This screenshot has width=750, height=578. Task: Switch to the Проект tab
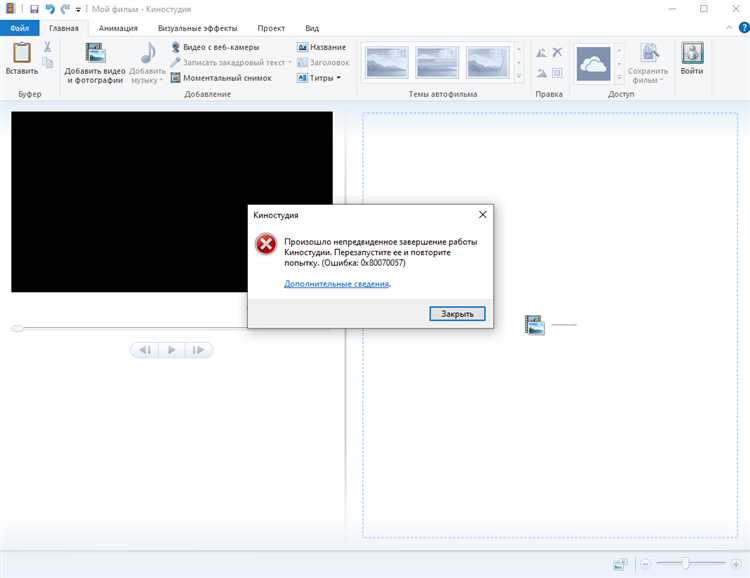pyautogui.click(x=271, y=28)
